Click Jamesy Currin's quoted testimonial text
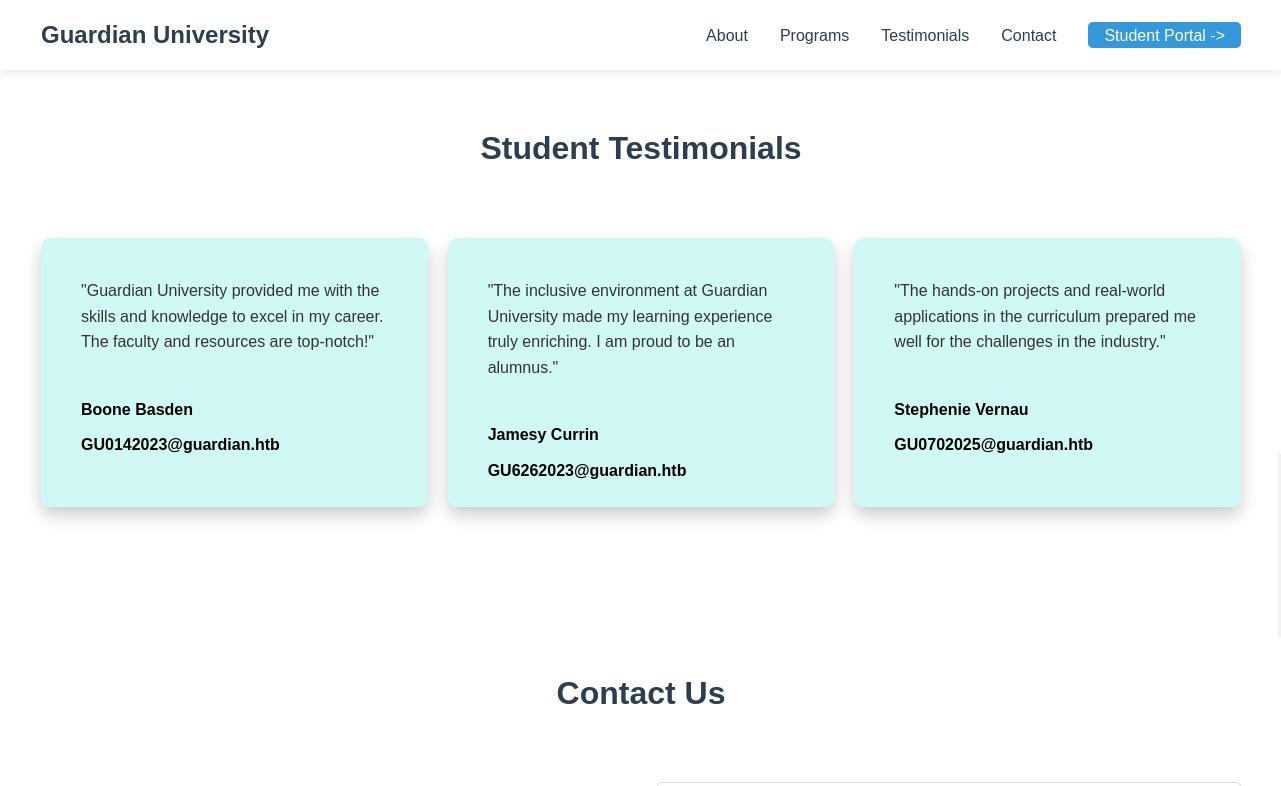The image size is (1281, 786). (x=630, y=328)
